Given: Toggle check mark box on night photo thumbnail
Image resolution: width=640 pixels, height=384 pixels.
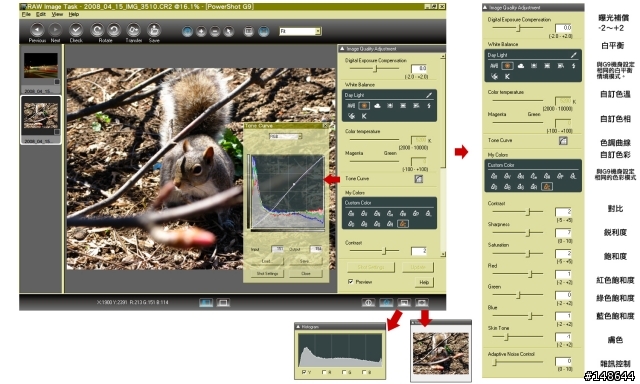Looking at the screenshot, I should pyautogui.click(x=57, y=82).
